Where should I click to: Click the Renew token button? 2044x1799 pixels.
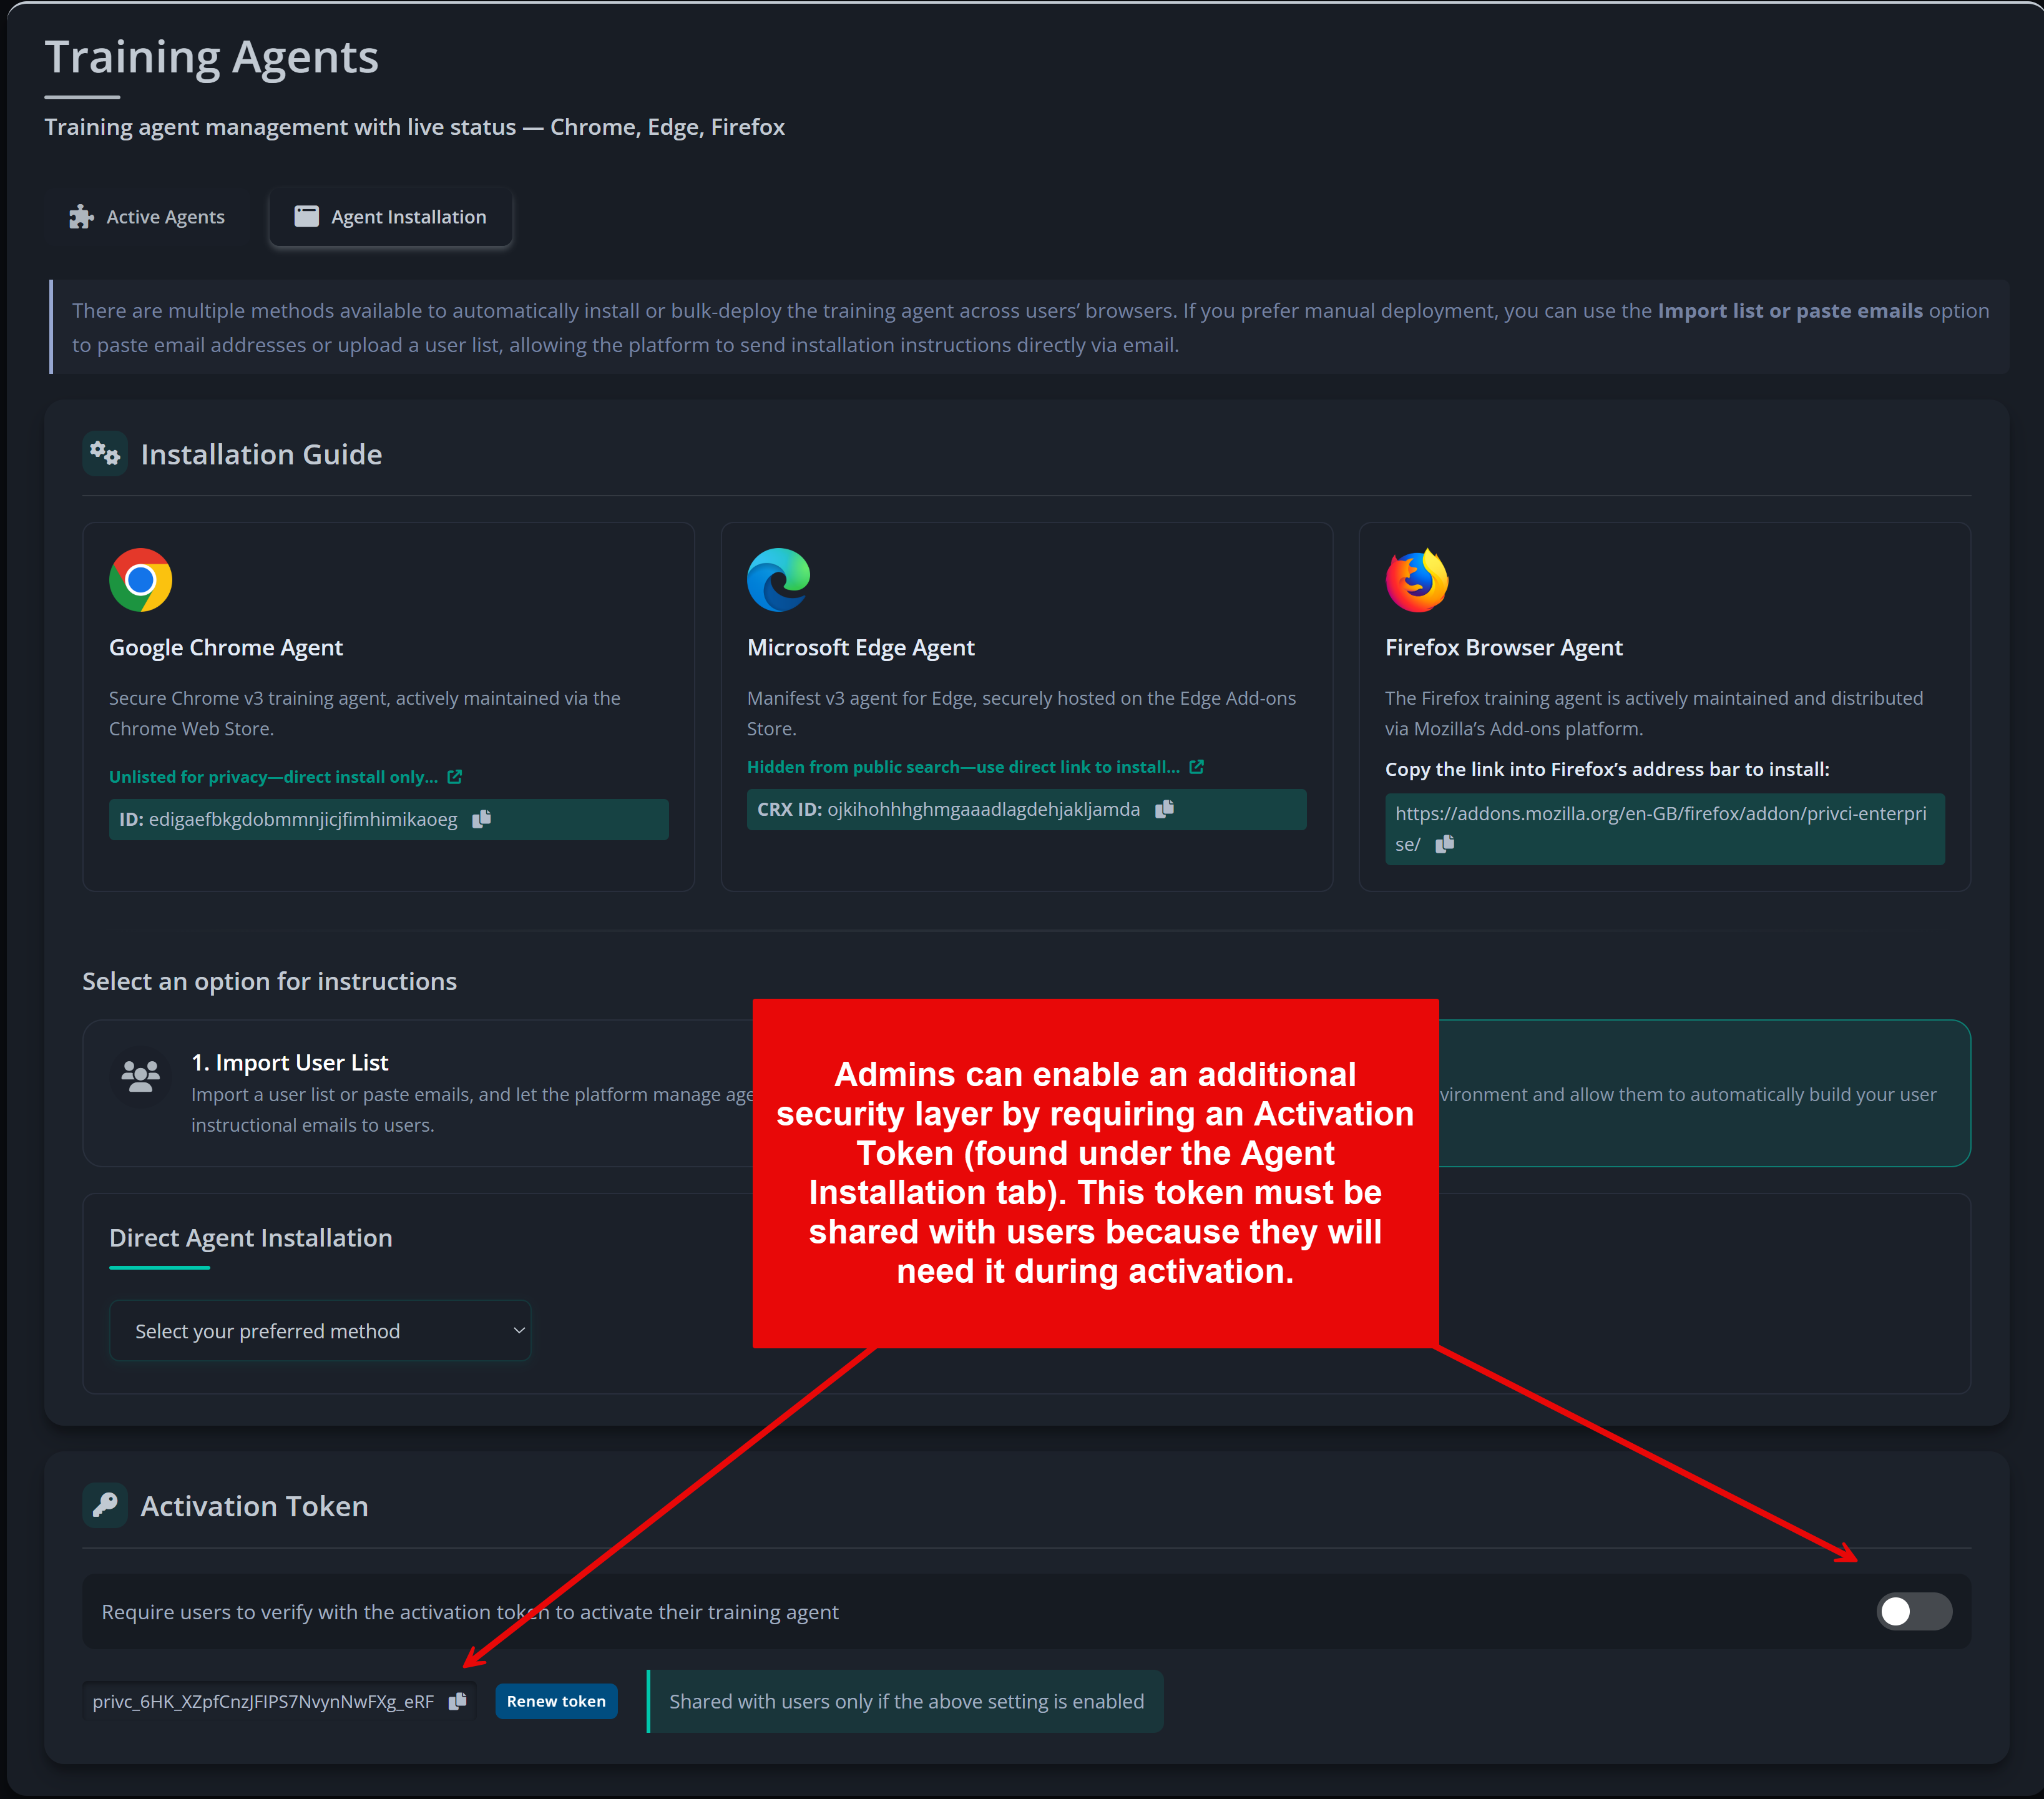click(556, 1701)
